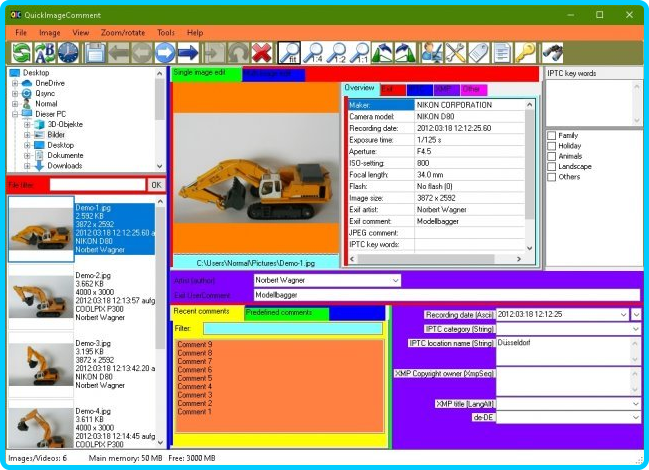The height and width of the screenshot is (470, 649).
Task: Click the QuickImageComment app icon in title bar
Action: click(x=16, y=15)
